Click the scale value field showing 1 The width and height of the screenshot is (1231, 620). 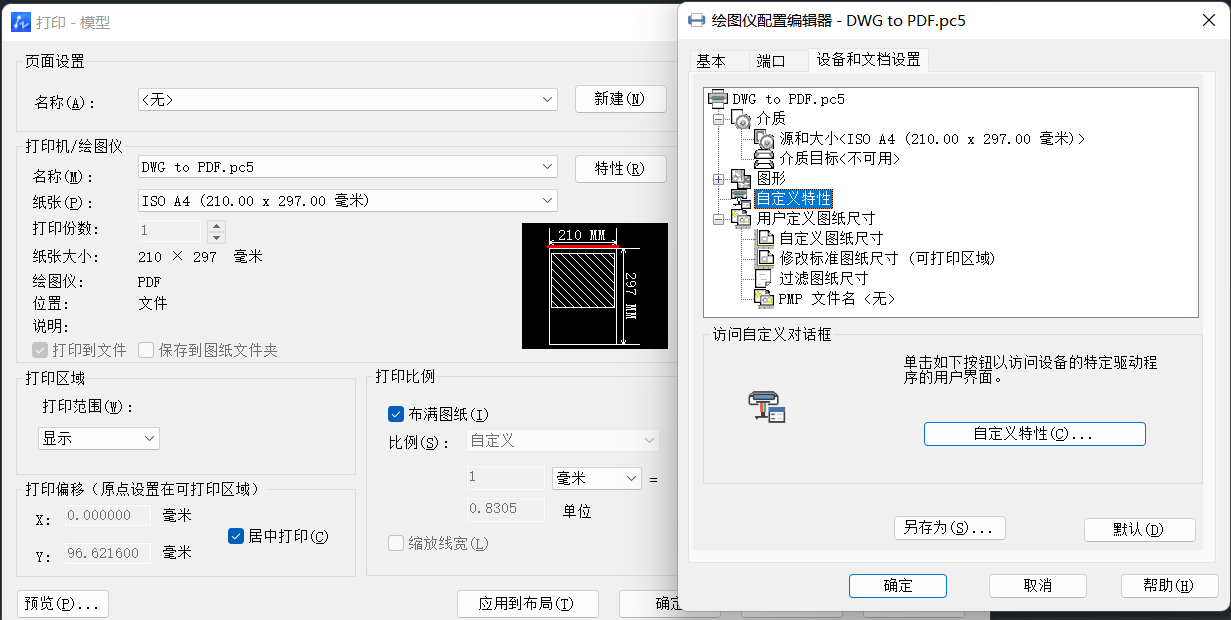tap(506, 478)
